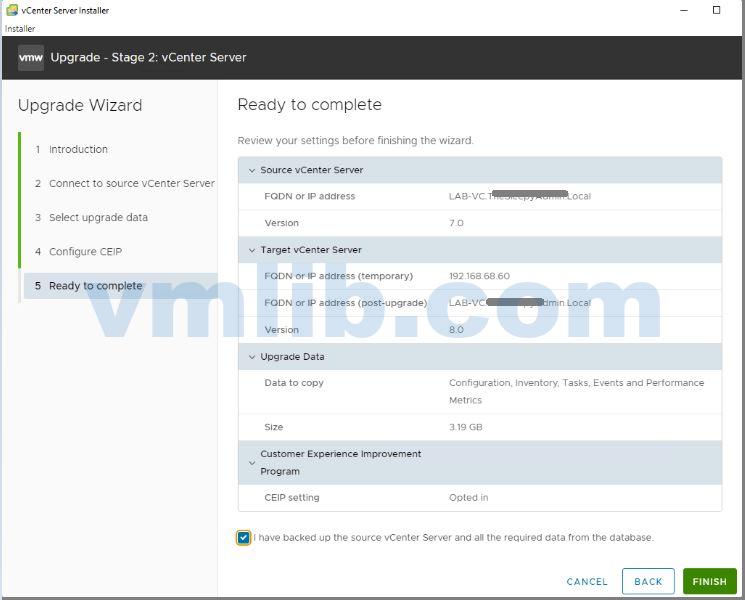Image resolution: width=745 pixels, height=600 pixels.
Task: Maximize the installer window
Action: tap(716, 10)
